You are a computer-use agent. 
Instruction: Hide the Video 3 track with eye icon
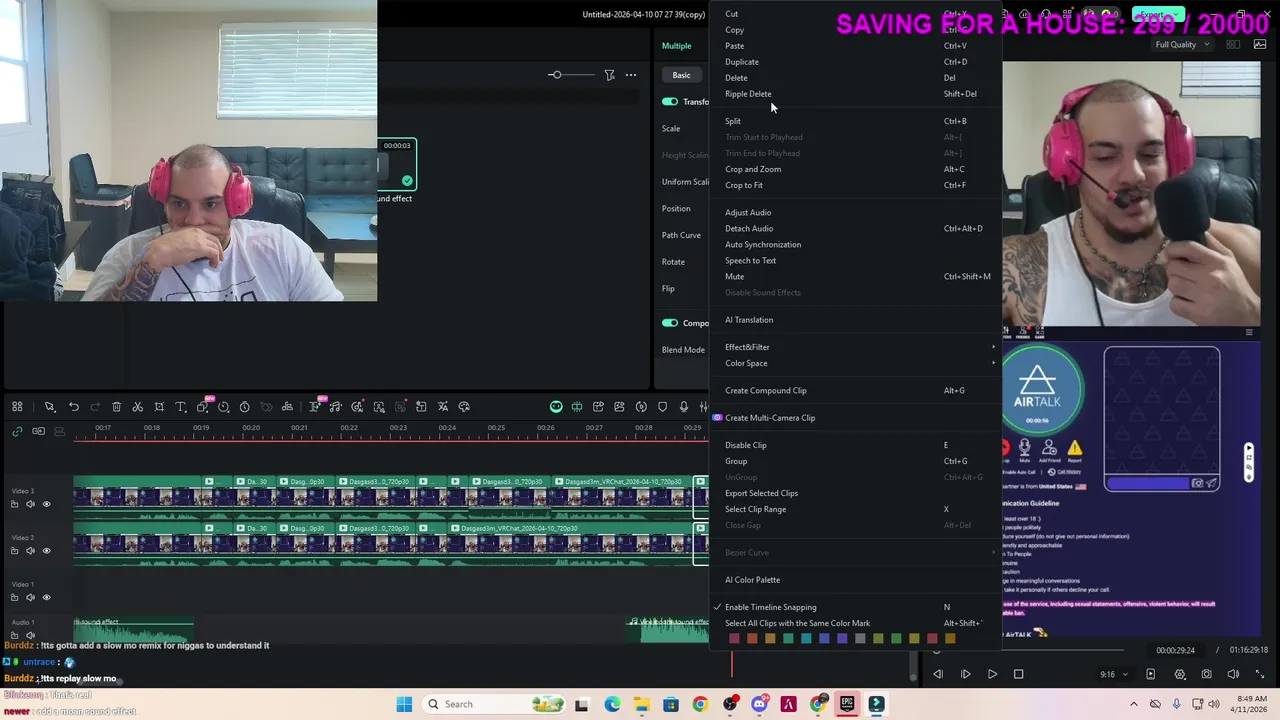(46, 504)
